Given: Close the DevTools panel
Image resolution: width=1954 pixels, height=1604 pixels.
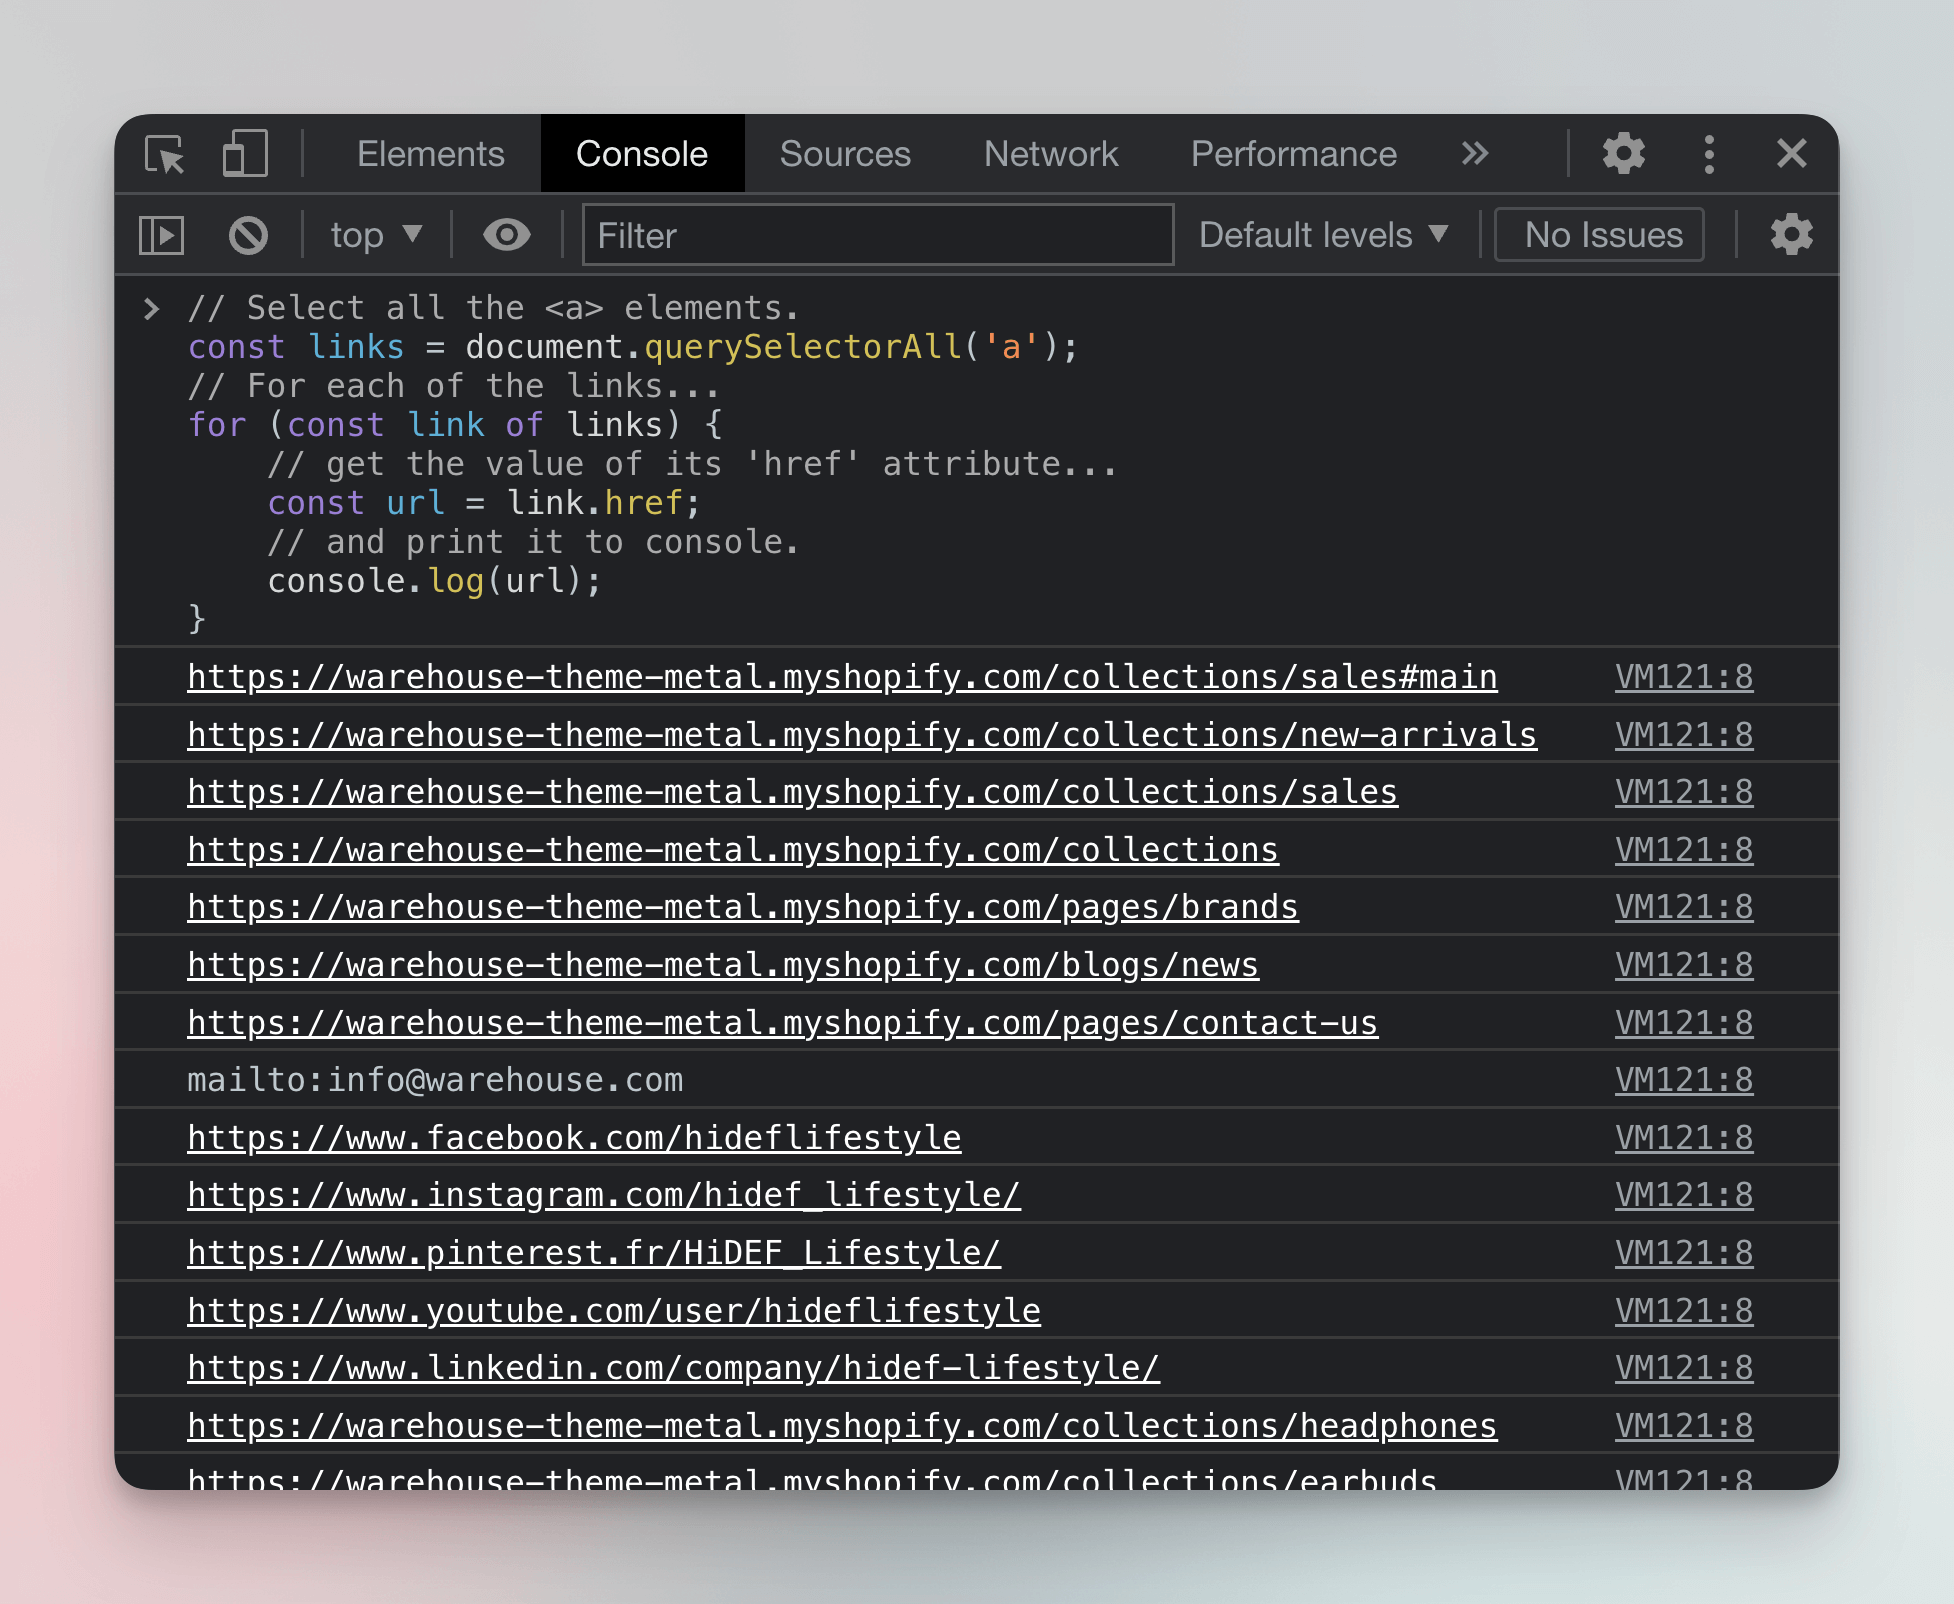Looking at the screenshot, I should tap(1791, 154).
